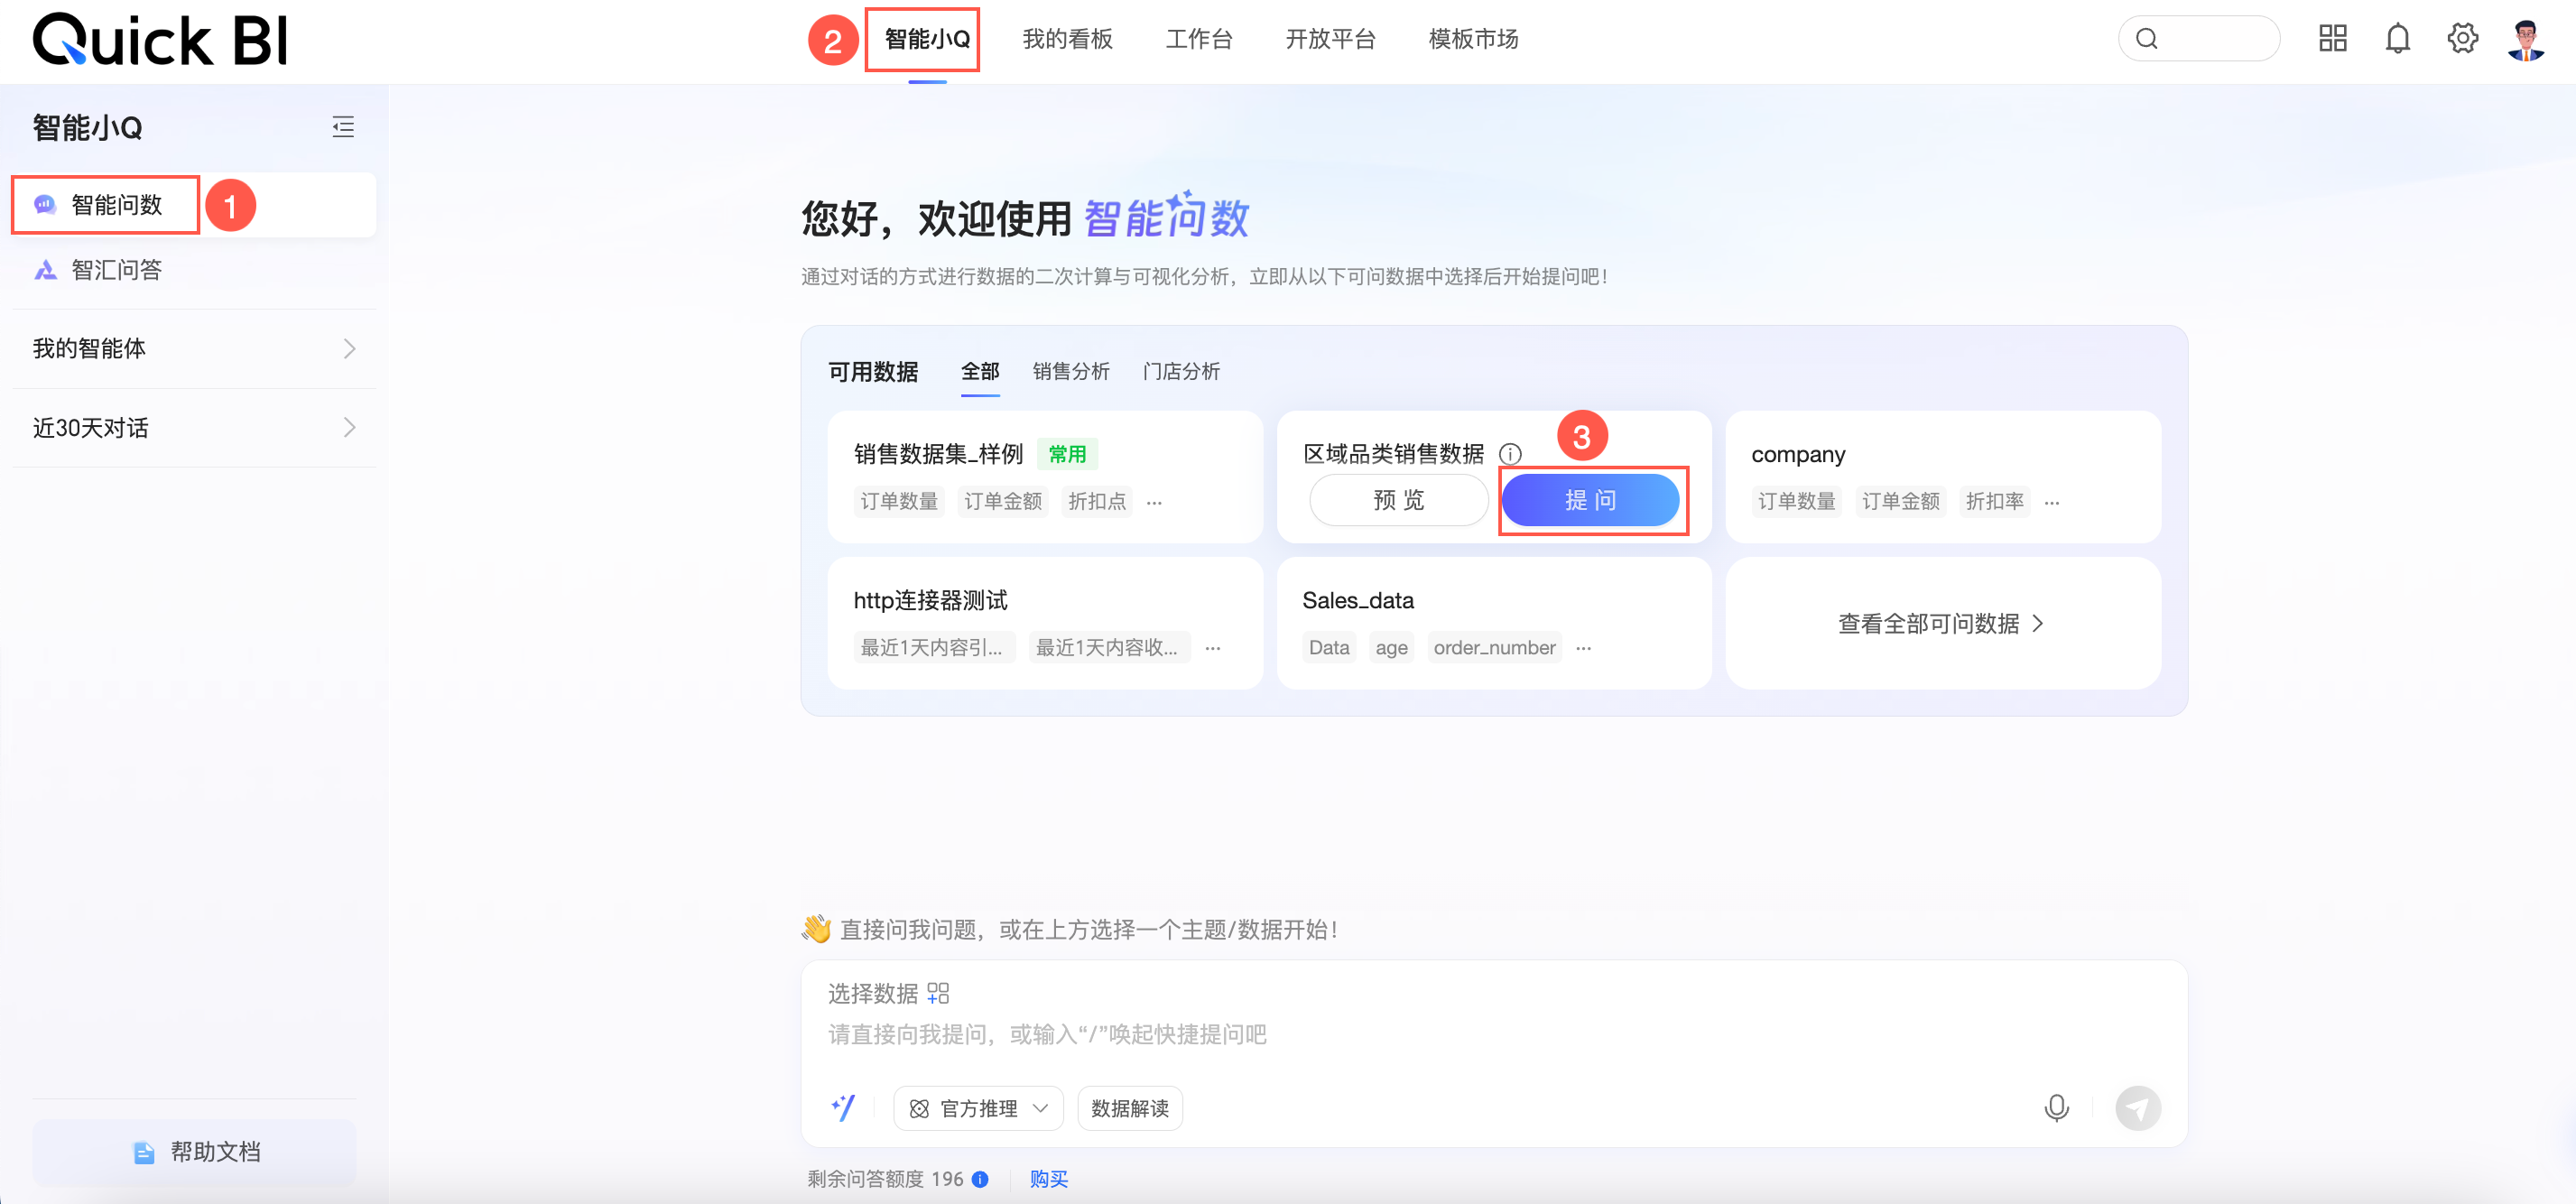Viewport: 2576px width, 1204px height.
Task: Open the Sales_data dataset card
Action: pyautogui.click(x=1494, y=623)
